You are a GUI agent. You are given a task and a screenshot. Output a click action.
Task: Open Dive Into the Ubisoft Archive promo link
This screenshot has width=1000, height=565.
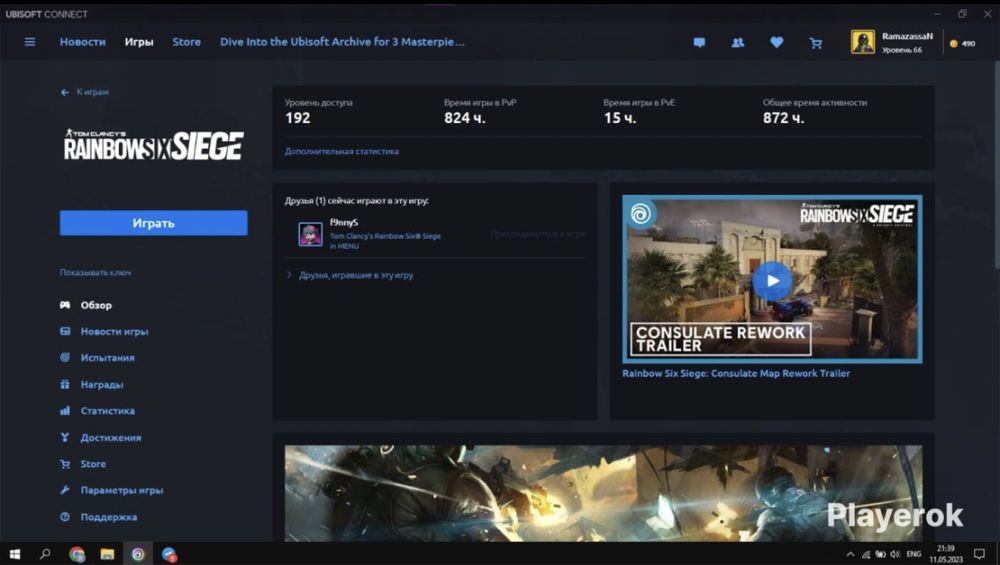pos(342,42)
